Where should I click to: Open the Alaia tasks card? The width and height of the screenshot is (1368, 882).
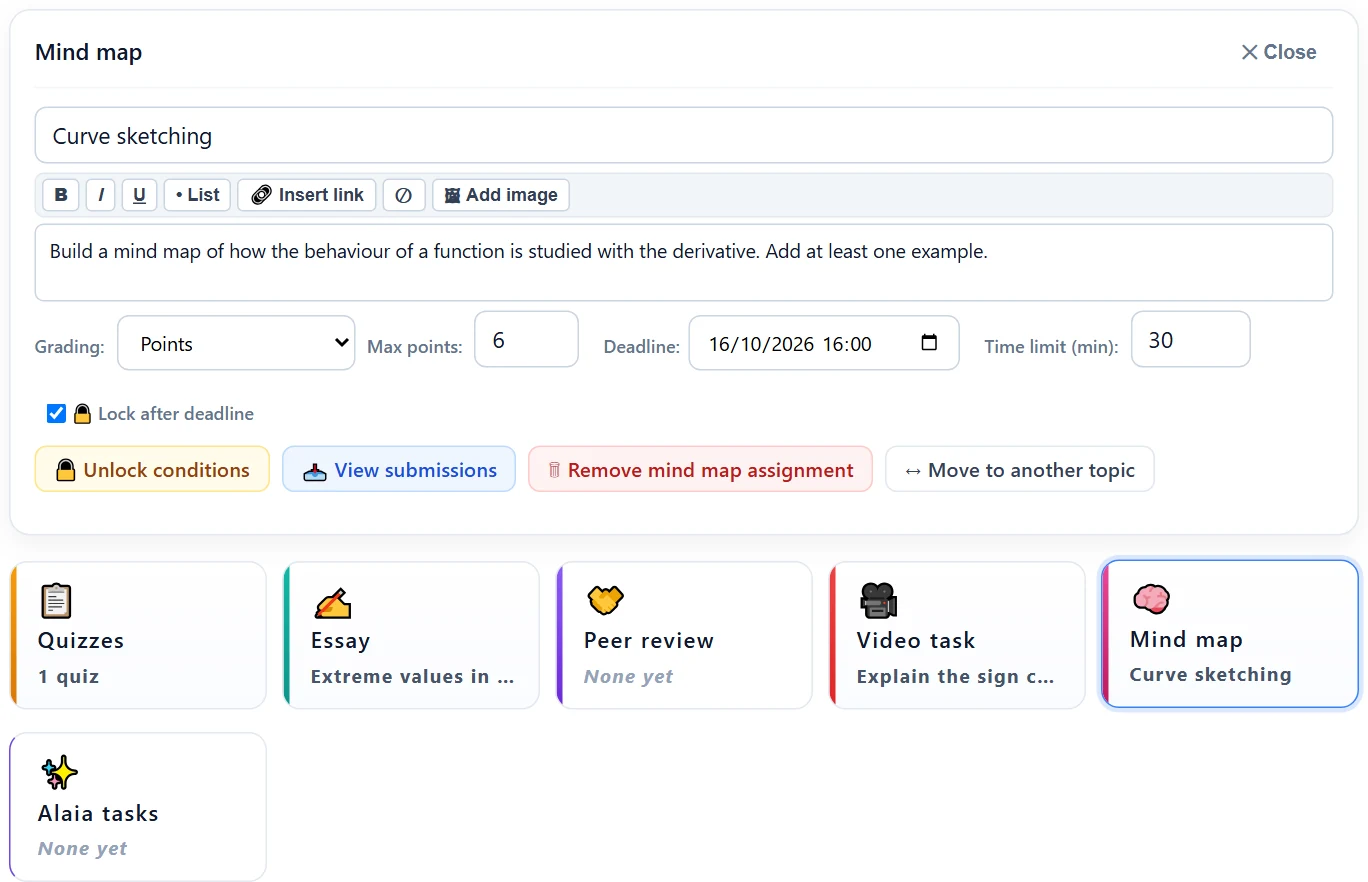[138, 807]
